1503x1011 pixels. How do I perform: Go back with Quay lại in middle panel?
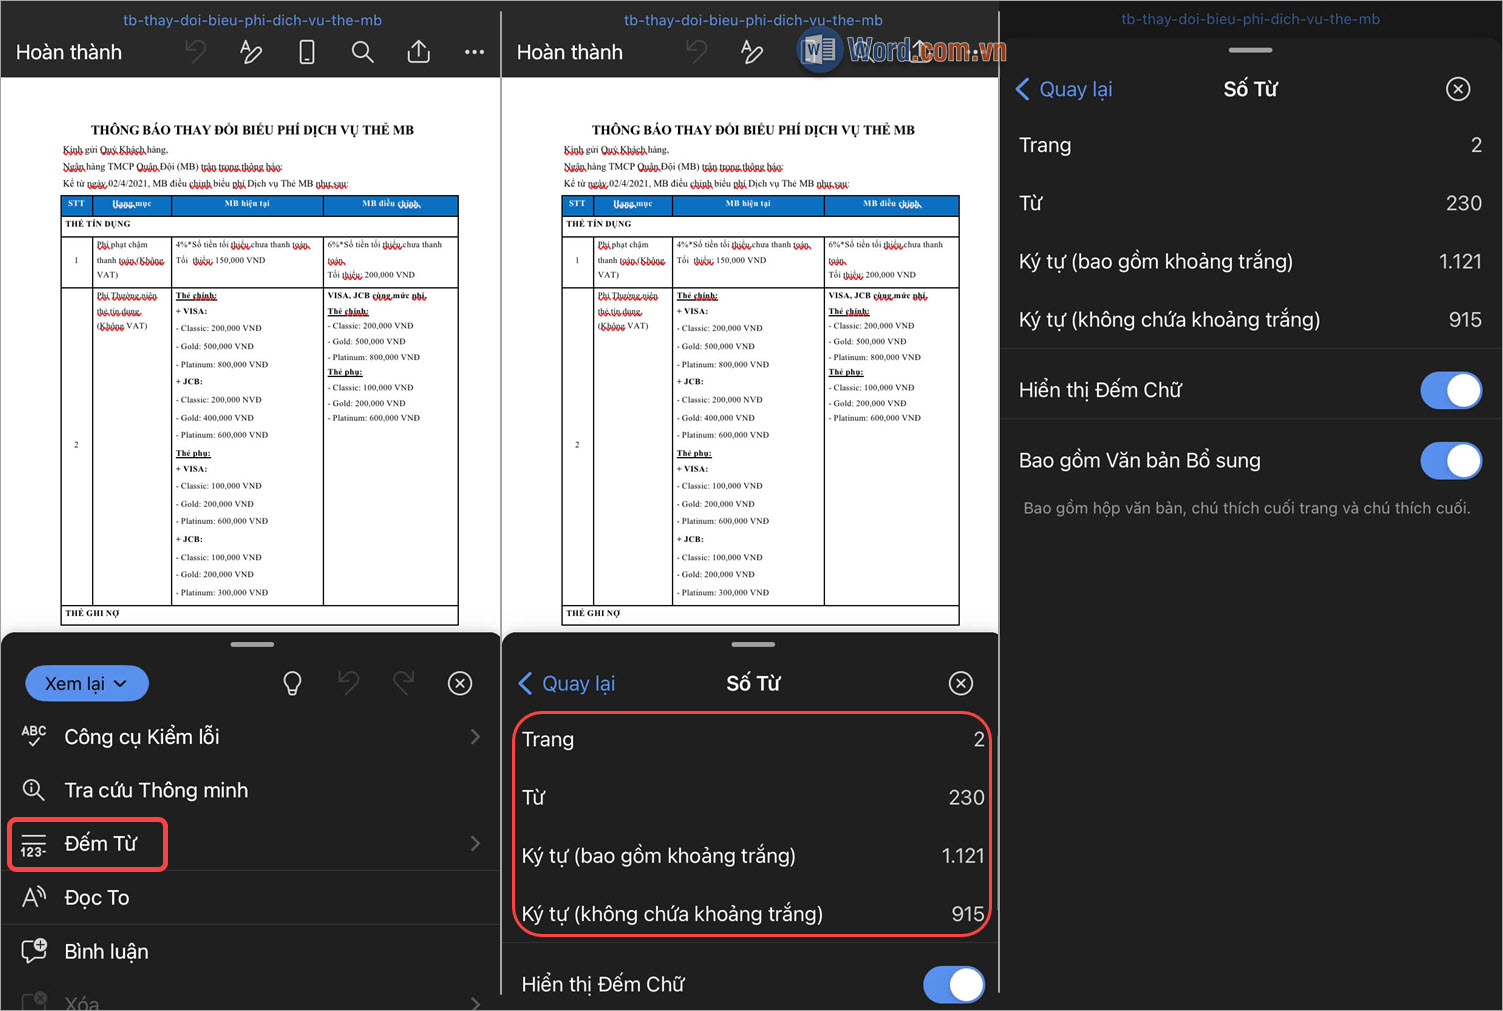(x=567, y=683)
